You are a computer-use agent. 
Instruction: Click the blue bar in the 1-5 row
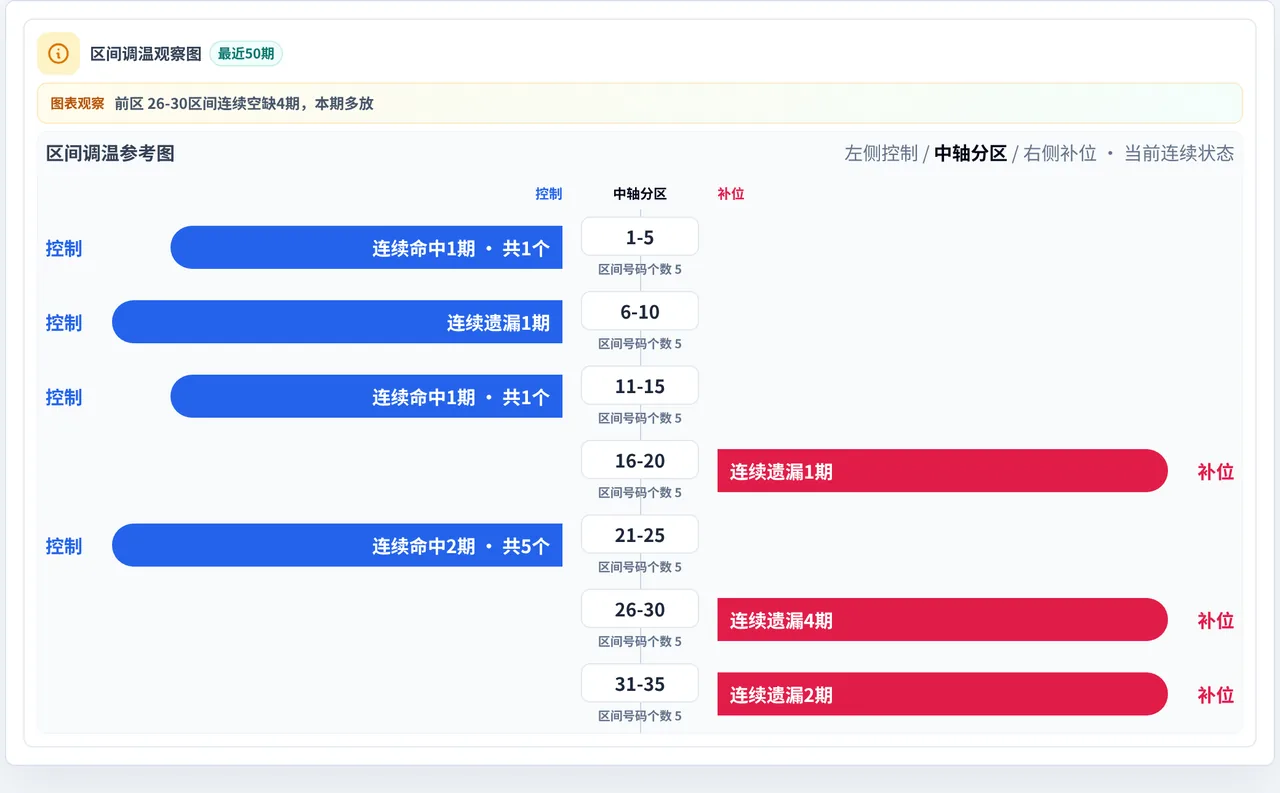(366, 247)
